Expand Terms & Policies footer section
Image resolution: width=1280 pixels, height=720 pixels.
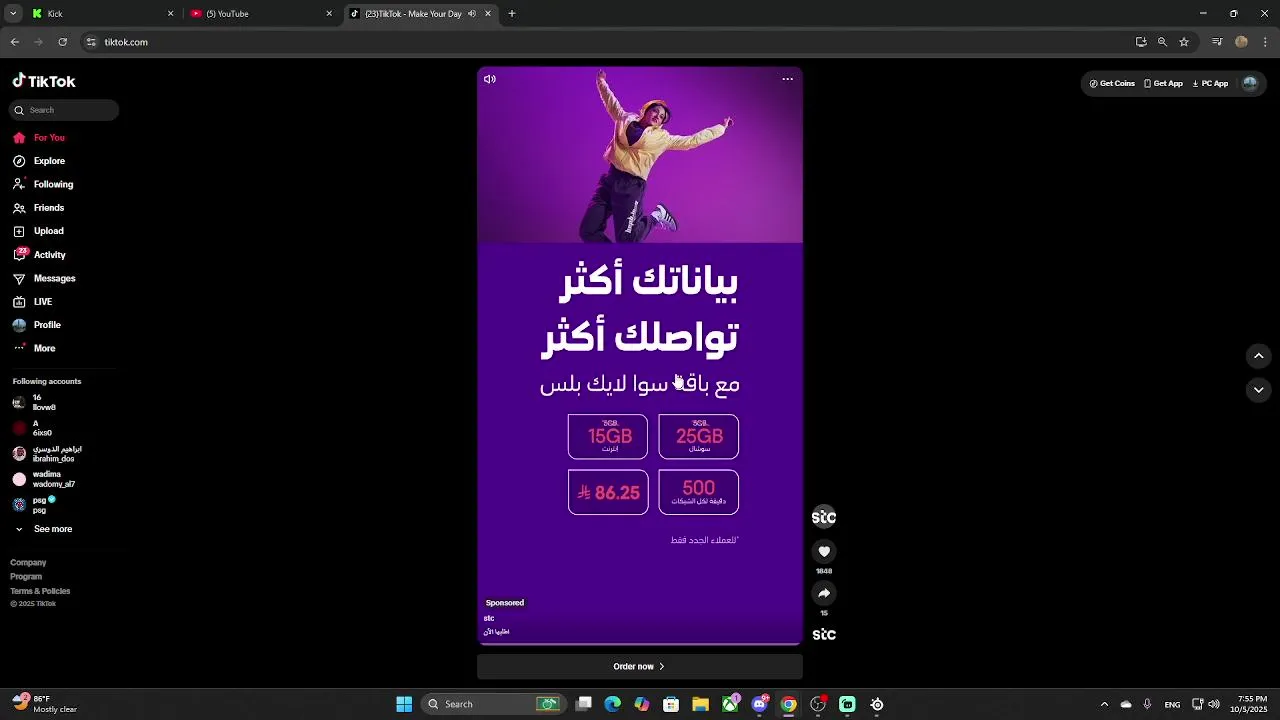coord(40,591)
